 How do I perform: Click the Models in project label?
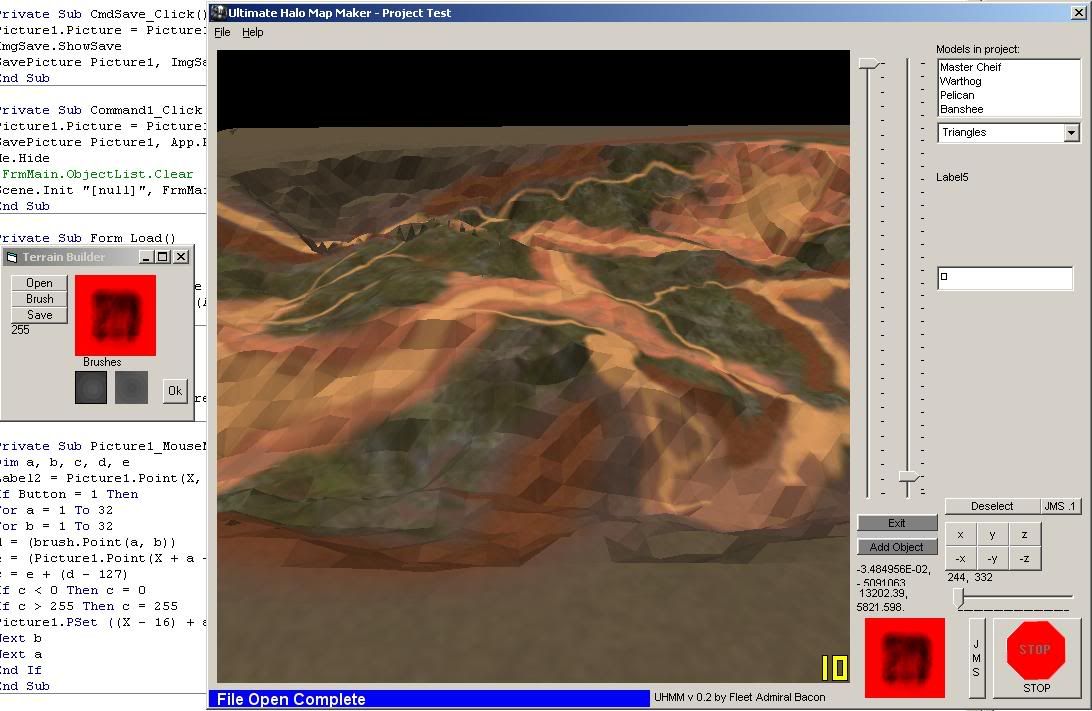(978, 49)
